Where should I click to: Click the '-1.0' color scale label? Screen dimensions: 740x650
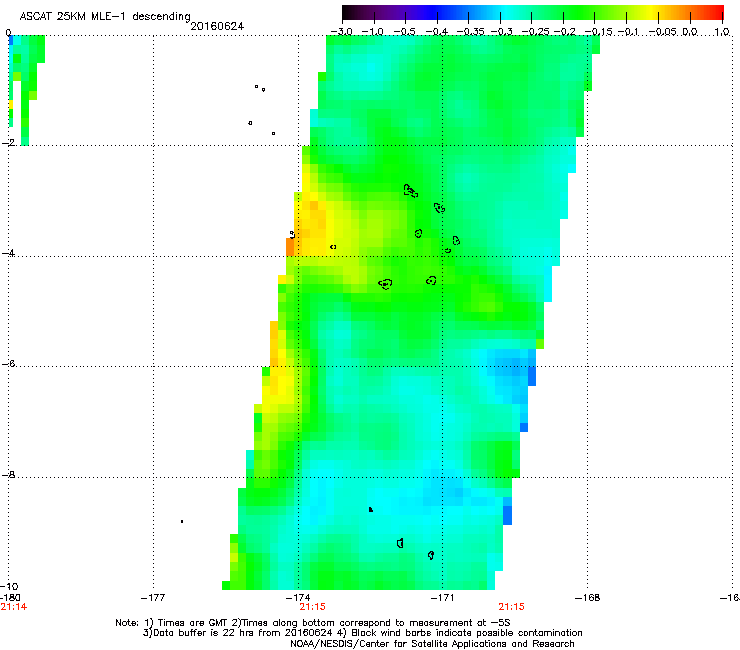coord(372,32)
